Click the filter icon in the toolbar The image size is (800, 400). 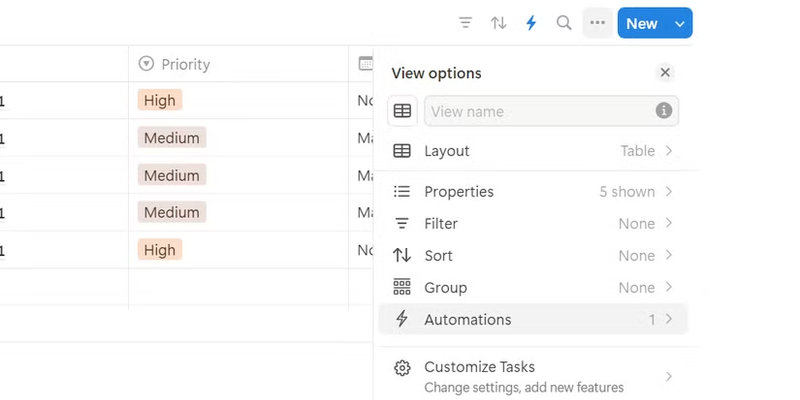[465, 23]
